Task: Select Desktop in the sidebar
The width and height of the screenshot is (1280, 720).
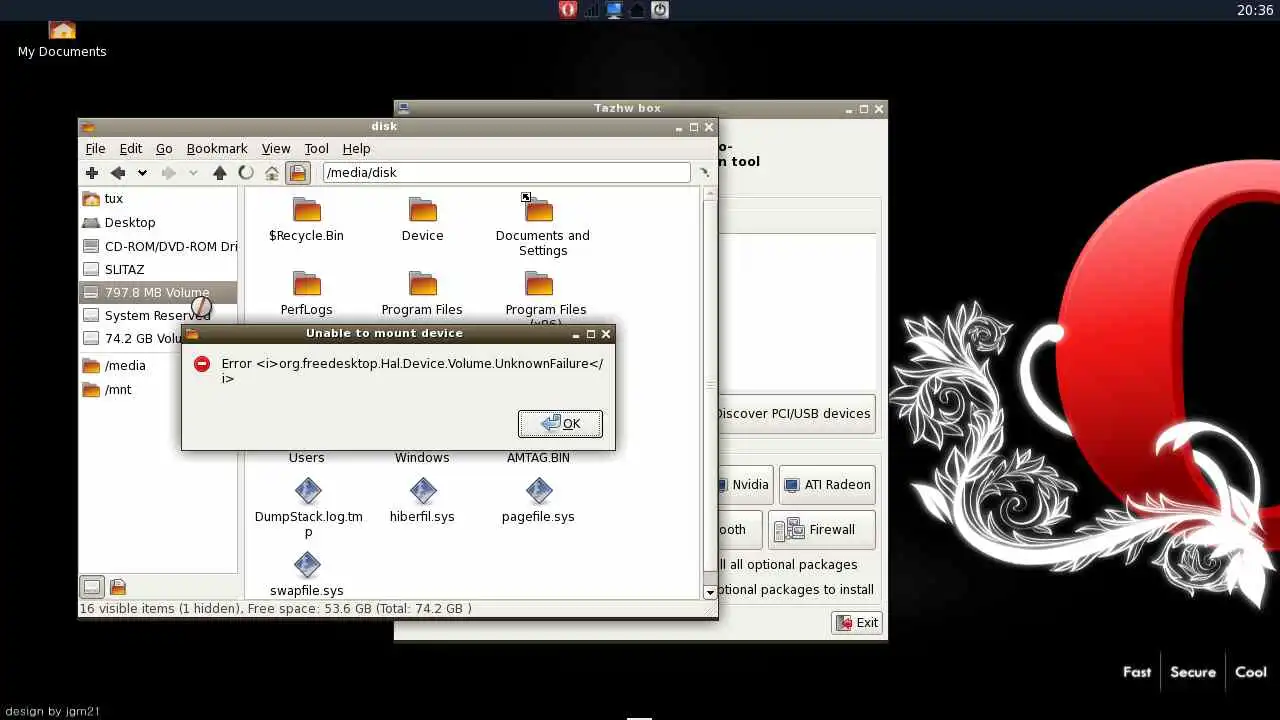Action: [158, 222]
